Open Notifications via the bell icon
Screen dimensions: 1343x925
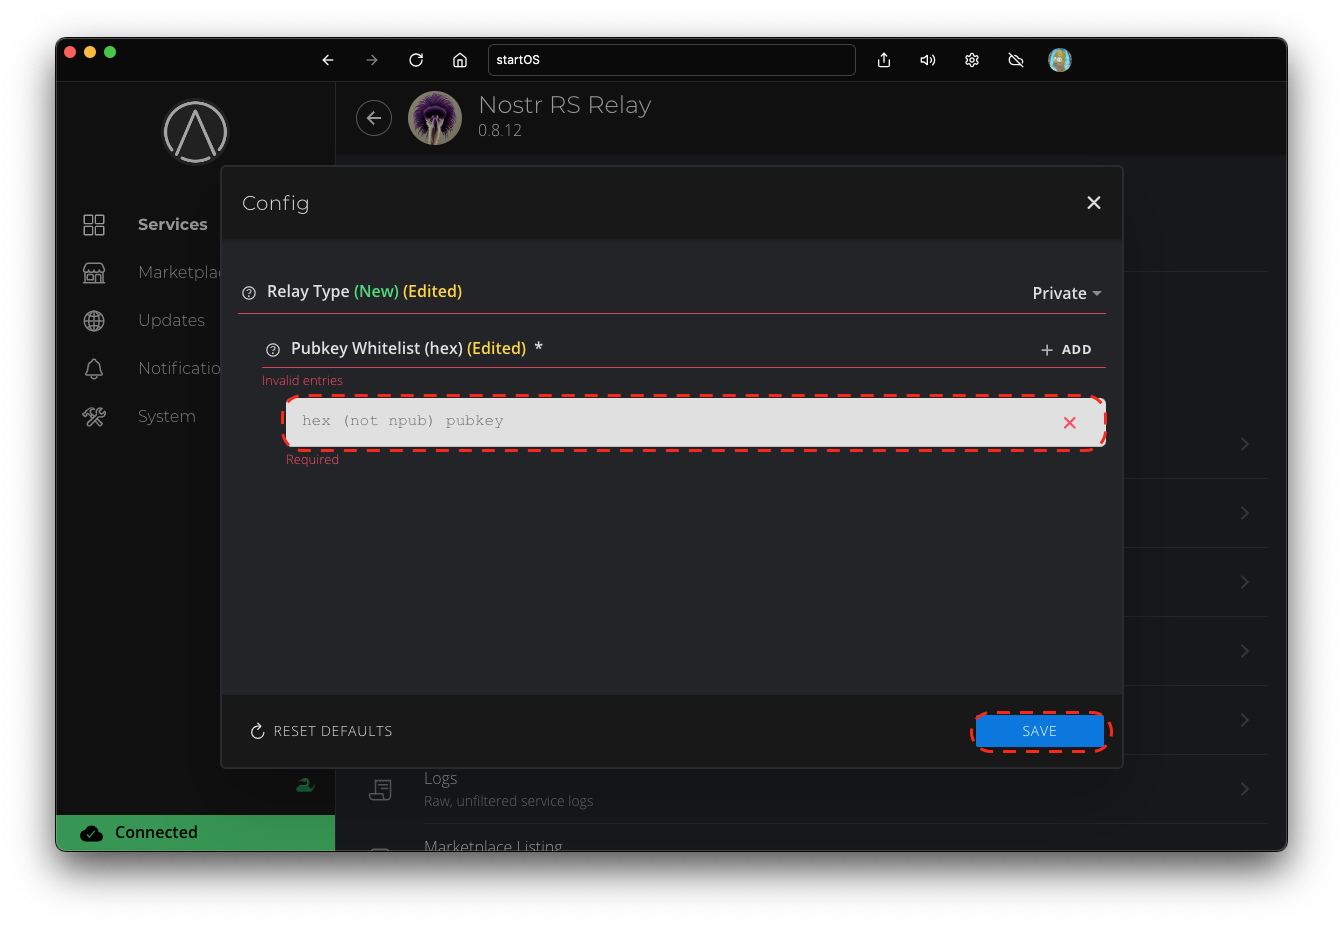point(93,368)
